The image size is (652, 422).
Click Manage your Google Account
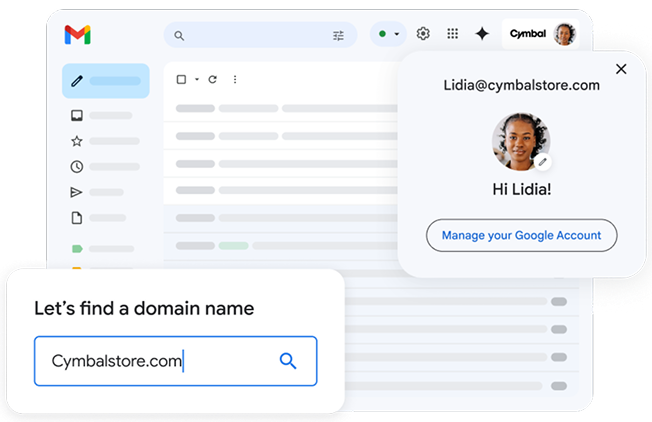click(x=521, y=235)
